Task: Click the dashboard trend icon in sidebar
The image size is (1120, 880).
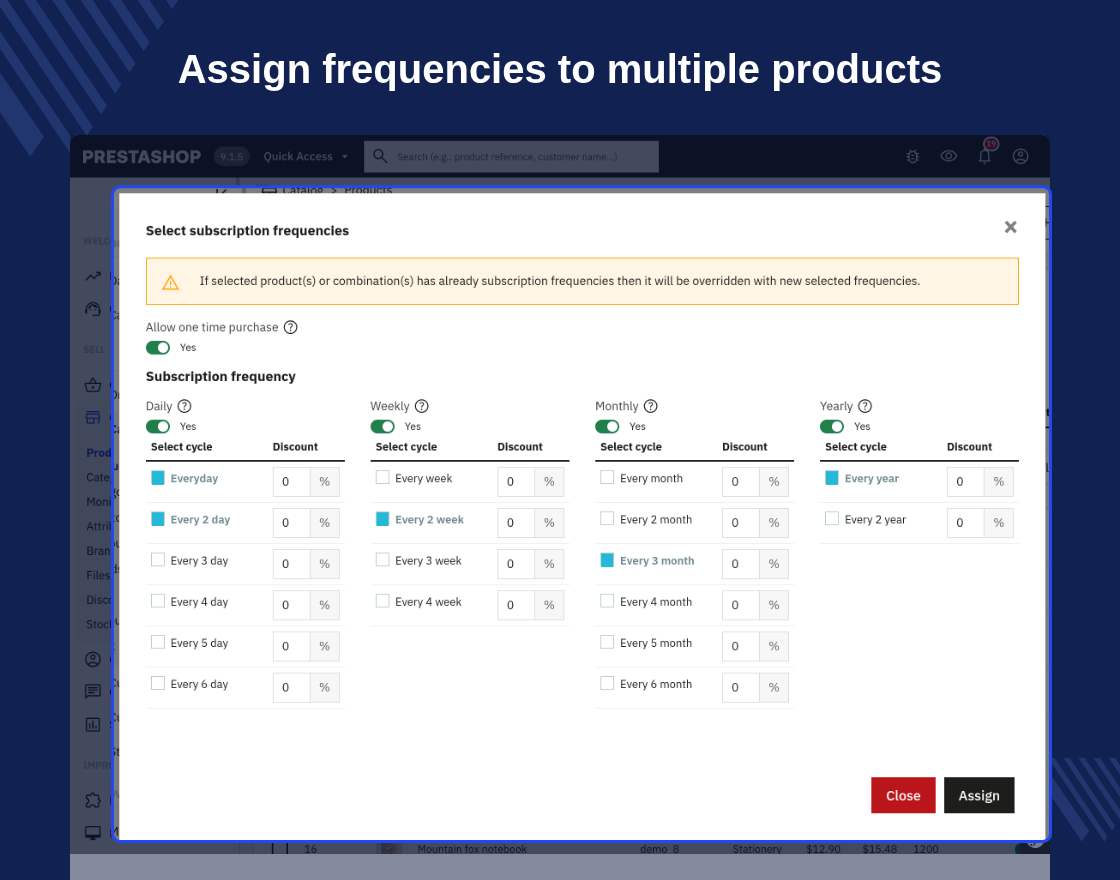Action: coord(93,276)
